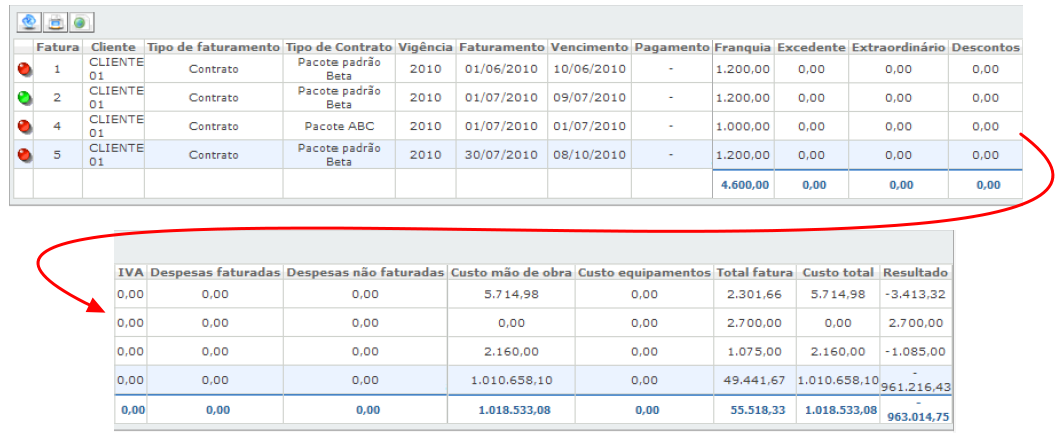Click the Total fatura column header
The image size is (1059, 441).
coord(755,272)
